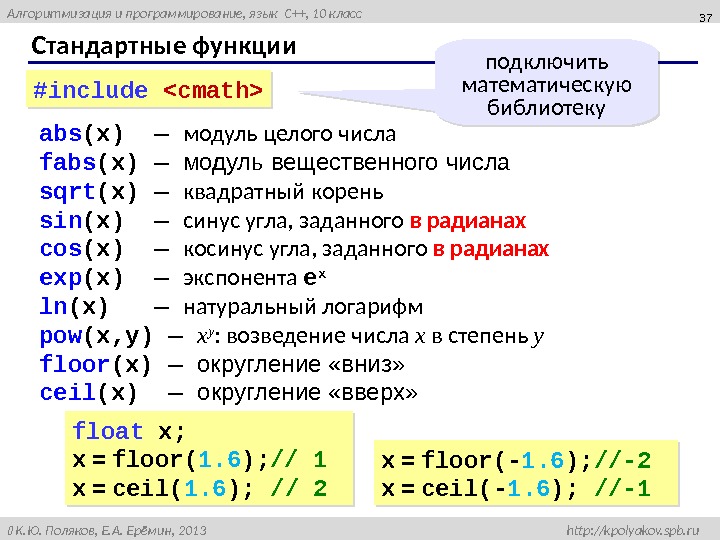Click the floor(x) function name in list

click(95, 365)
